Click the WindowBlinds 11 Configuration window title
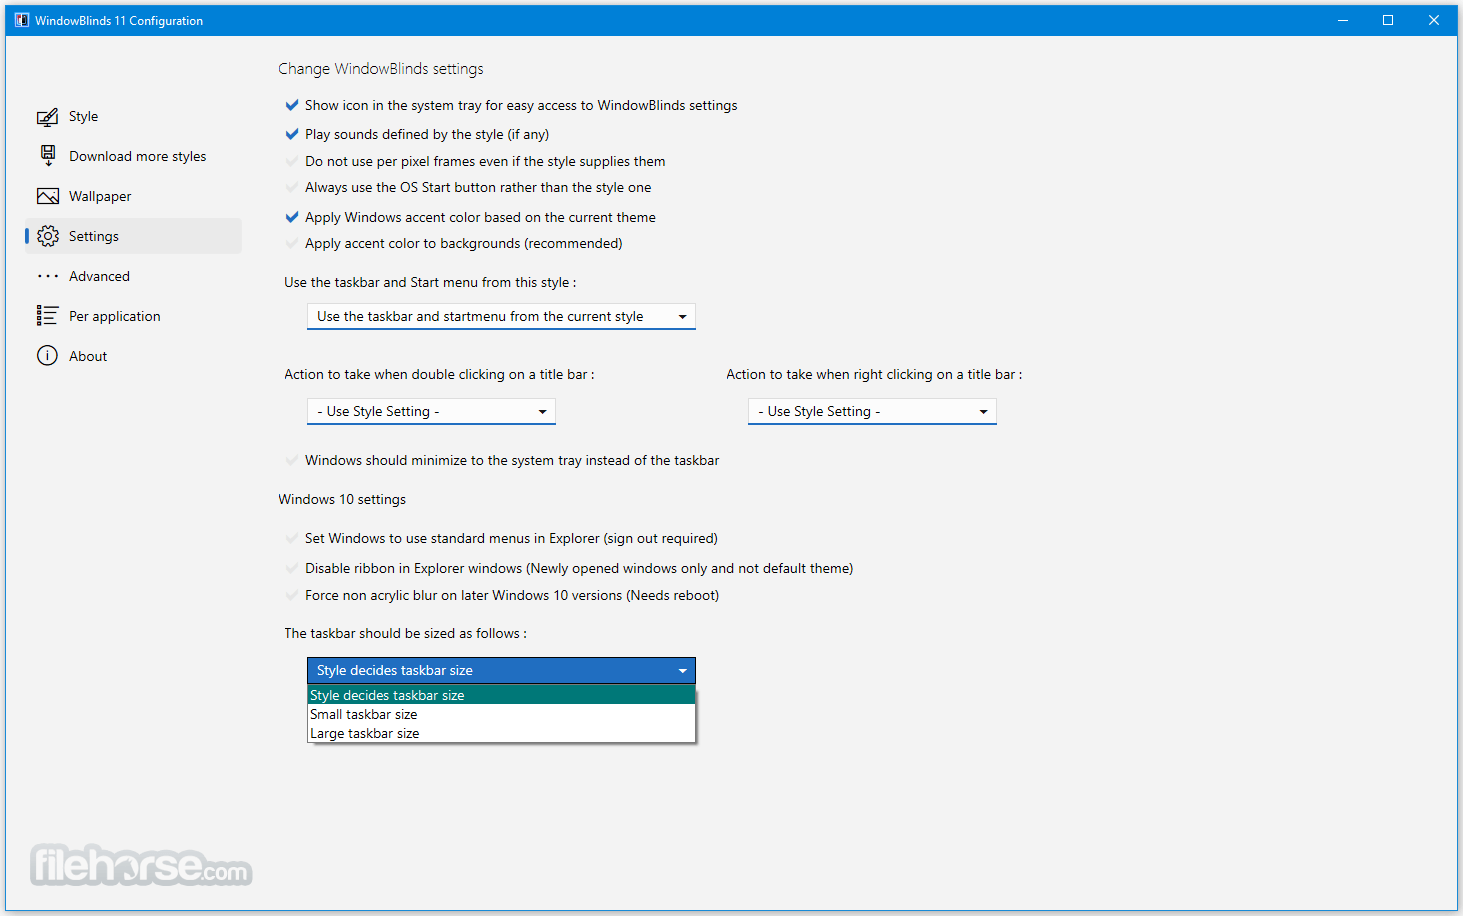Screen dimensions: 1463x916 pyautogui.click(x=119, y=20)
